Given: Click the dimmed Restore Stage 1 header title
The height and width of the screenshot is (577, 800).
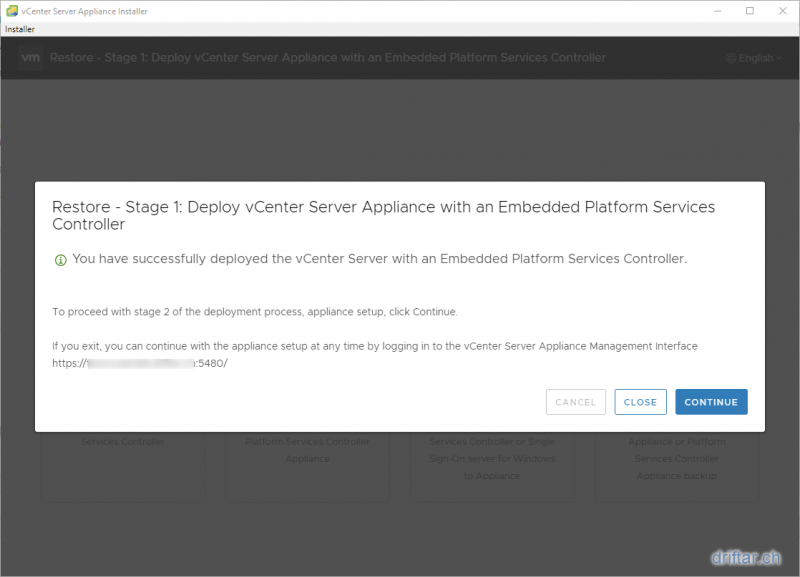Looking at the screenshot, I should [x=327, y=58].
